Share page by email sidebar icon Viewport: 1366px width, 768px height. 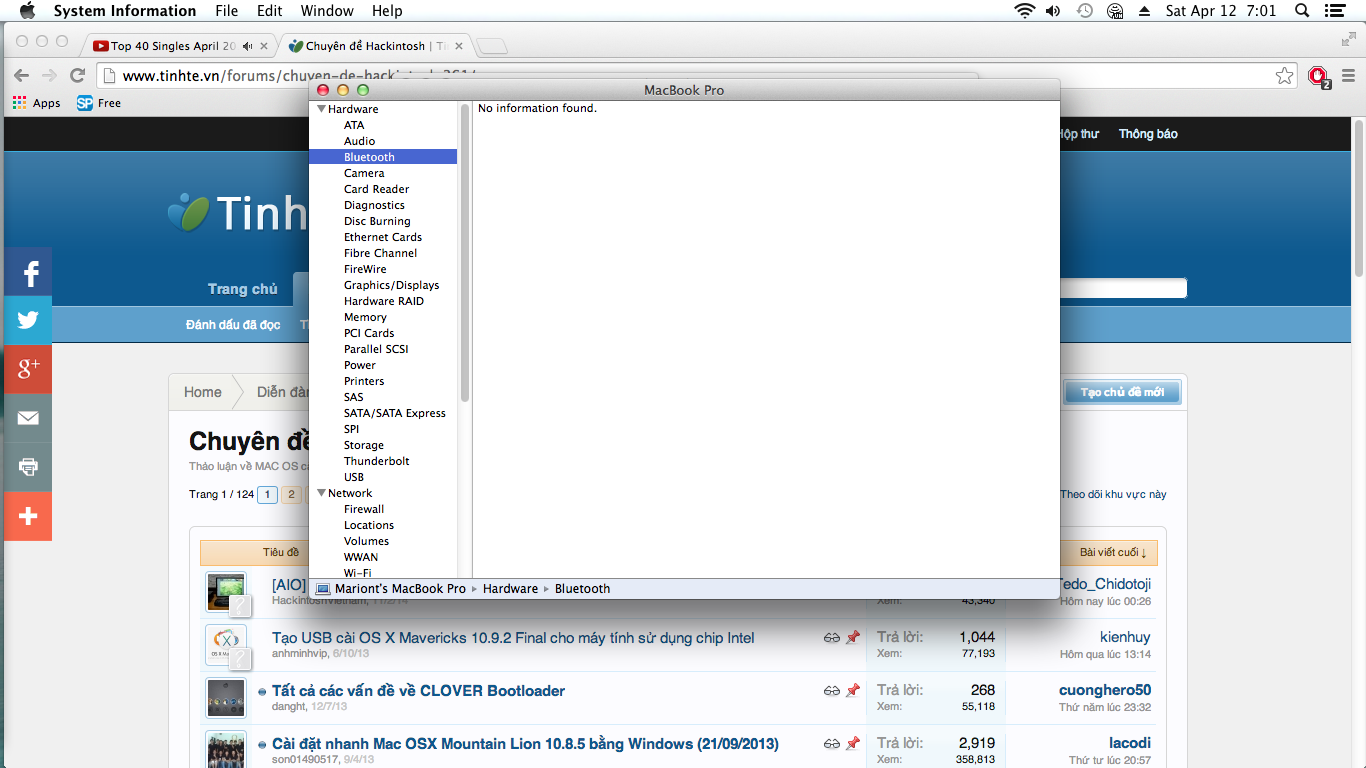pyautogui.click(x=28, y=418)
